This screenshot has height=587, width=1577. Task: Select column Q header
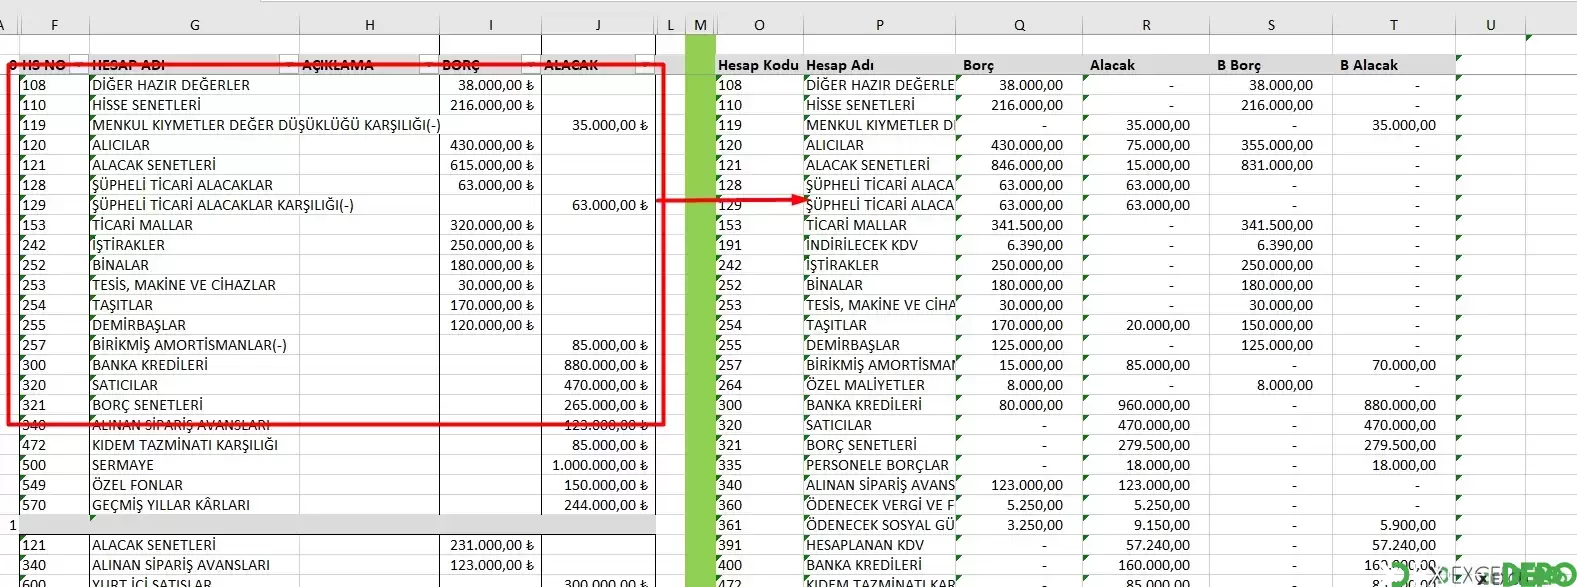[1019, 24]
